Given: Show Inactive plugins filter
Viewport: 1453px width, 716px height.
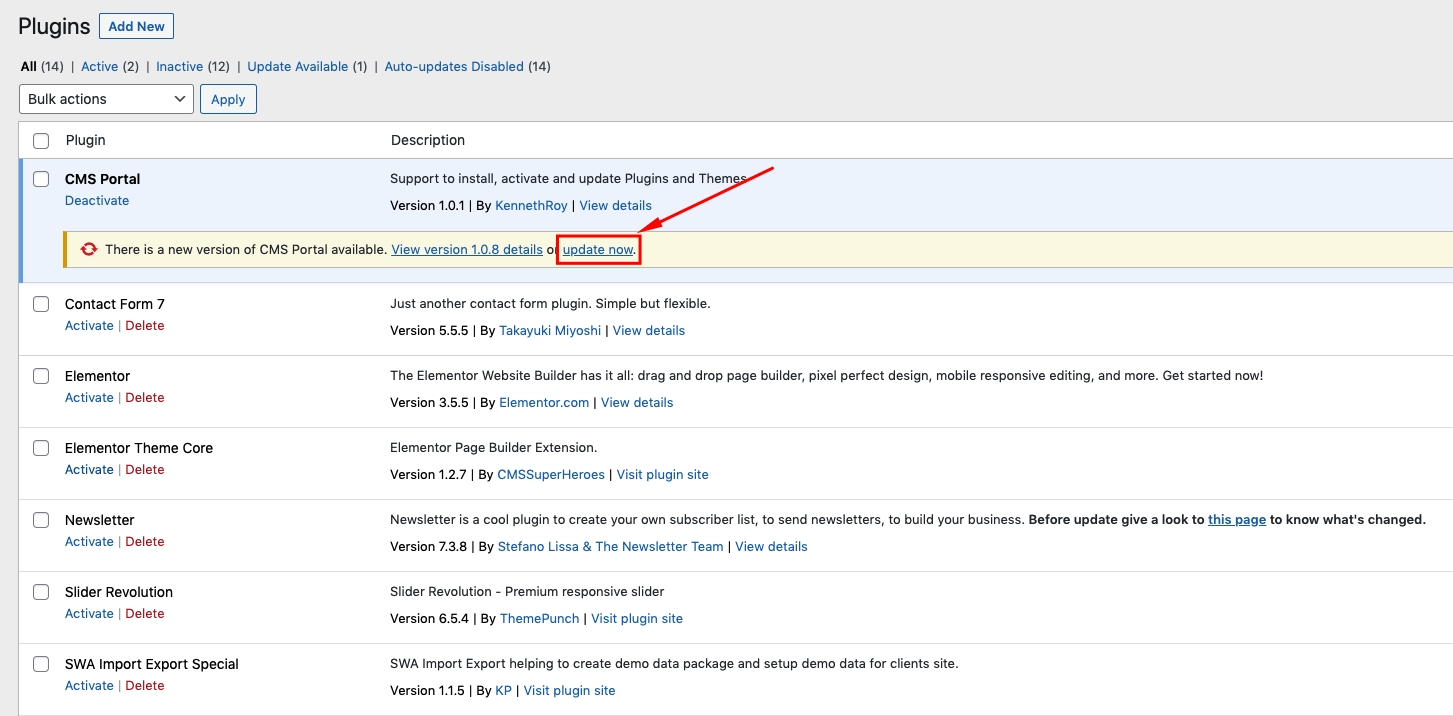Looking at the screenshot, I should click(x=180, y=67).
